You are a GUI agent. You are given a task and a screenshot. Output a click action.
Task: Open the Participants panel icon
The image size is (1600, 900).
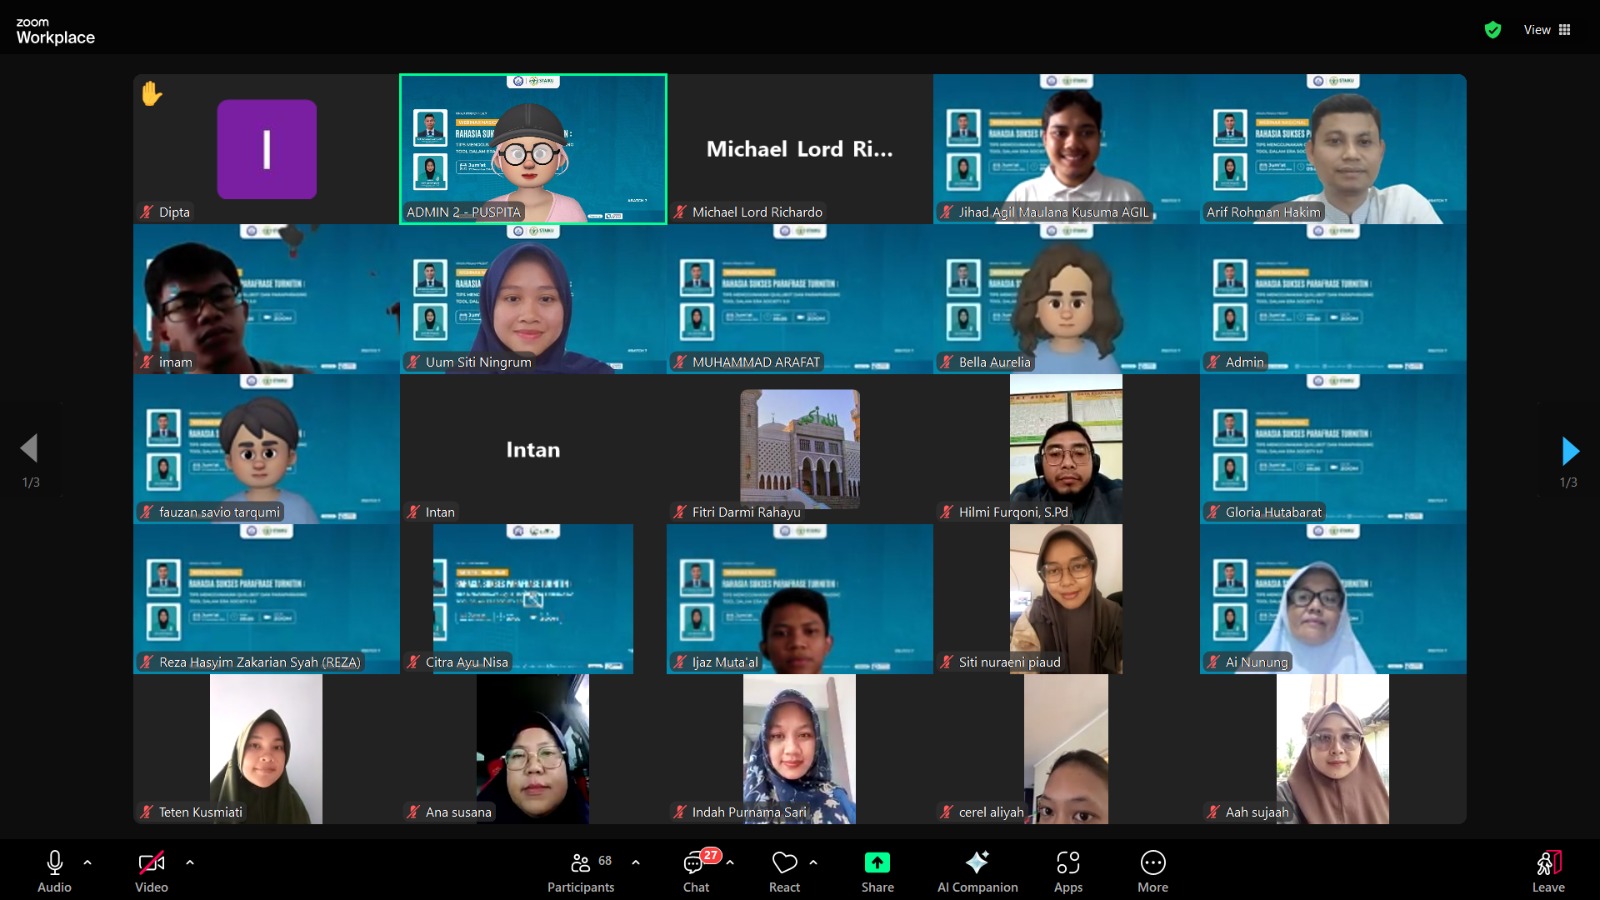[581, 863]
